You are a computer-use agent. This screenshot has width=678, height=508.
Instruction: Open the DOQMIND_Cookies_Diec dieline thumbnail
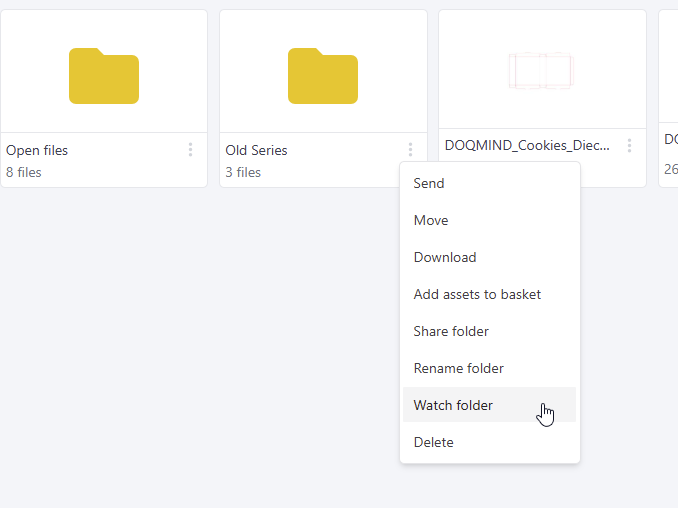[541, 70]
